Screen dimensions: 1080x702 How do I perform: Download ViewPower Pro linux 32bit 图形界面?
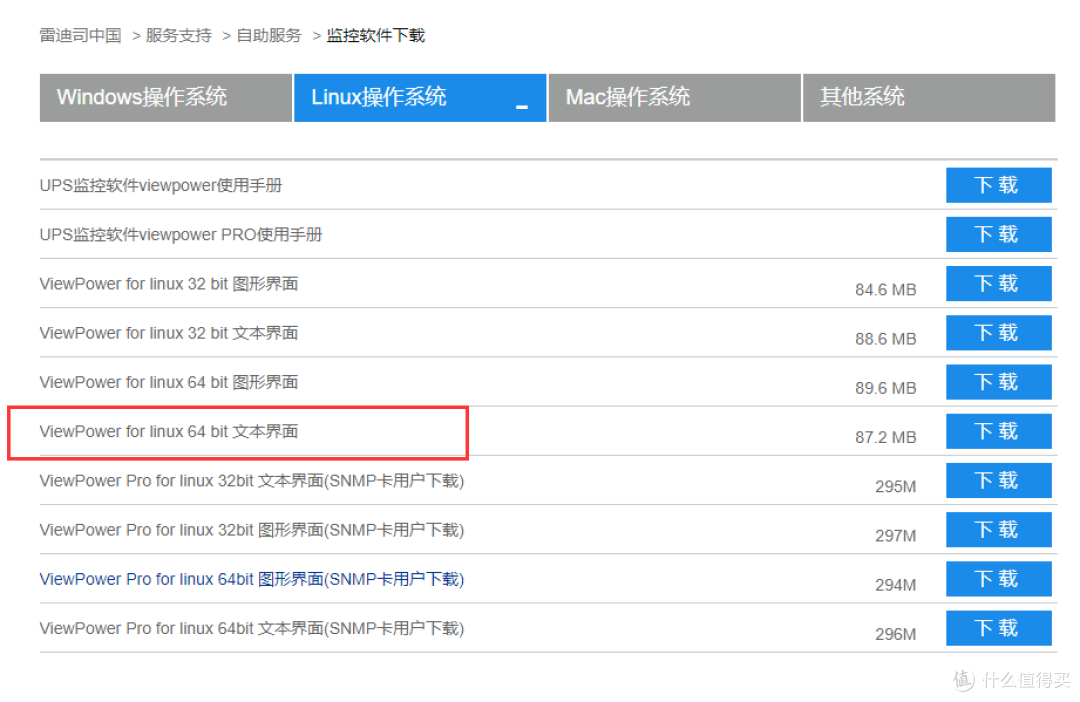[998, 529]
